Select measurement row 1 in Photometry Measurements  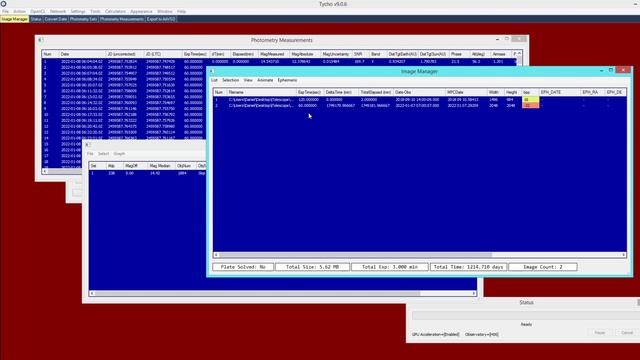(279, 62)
